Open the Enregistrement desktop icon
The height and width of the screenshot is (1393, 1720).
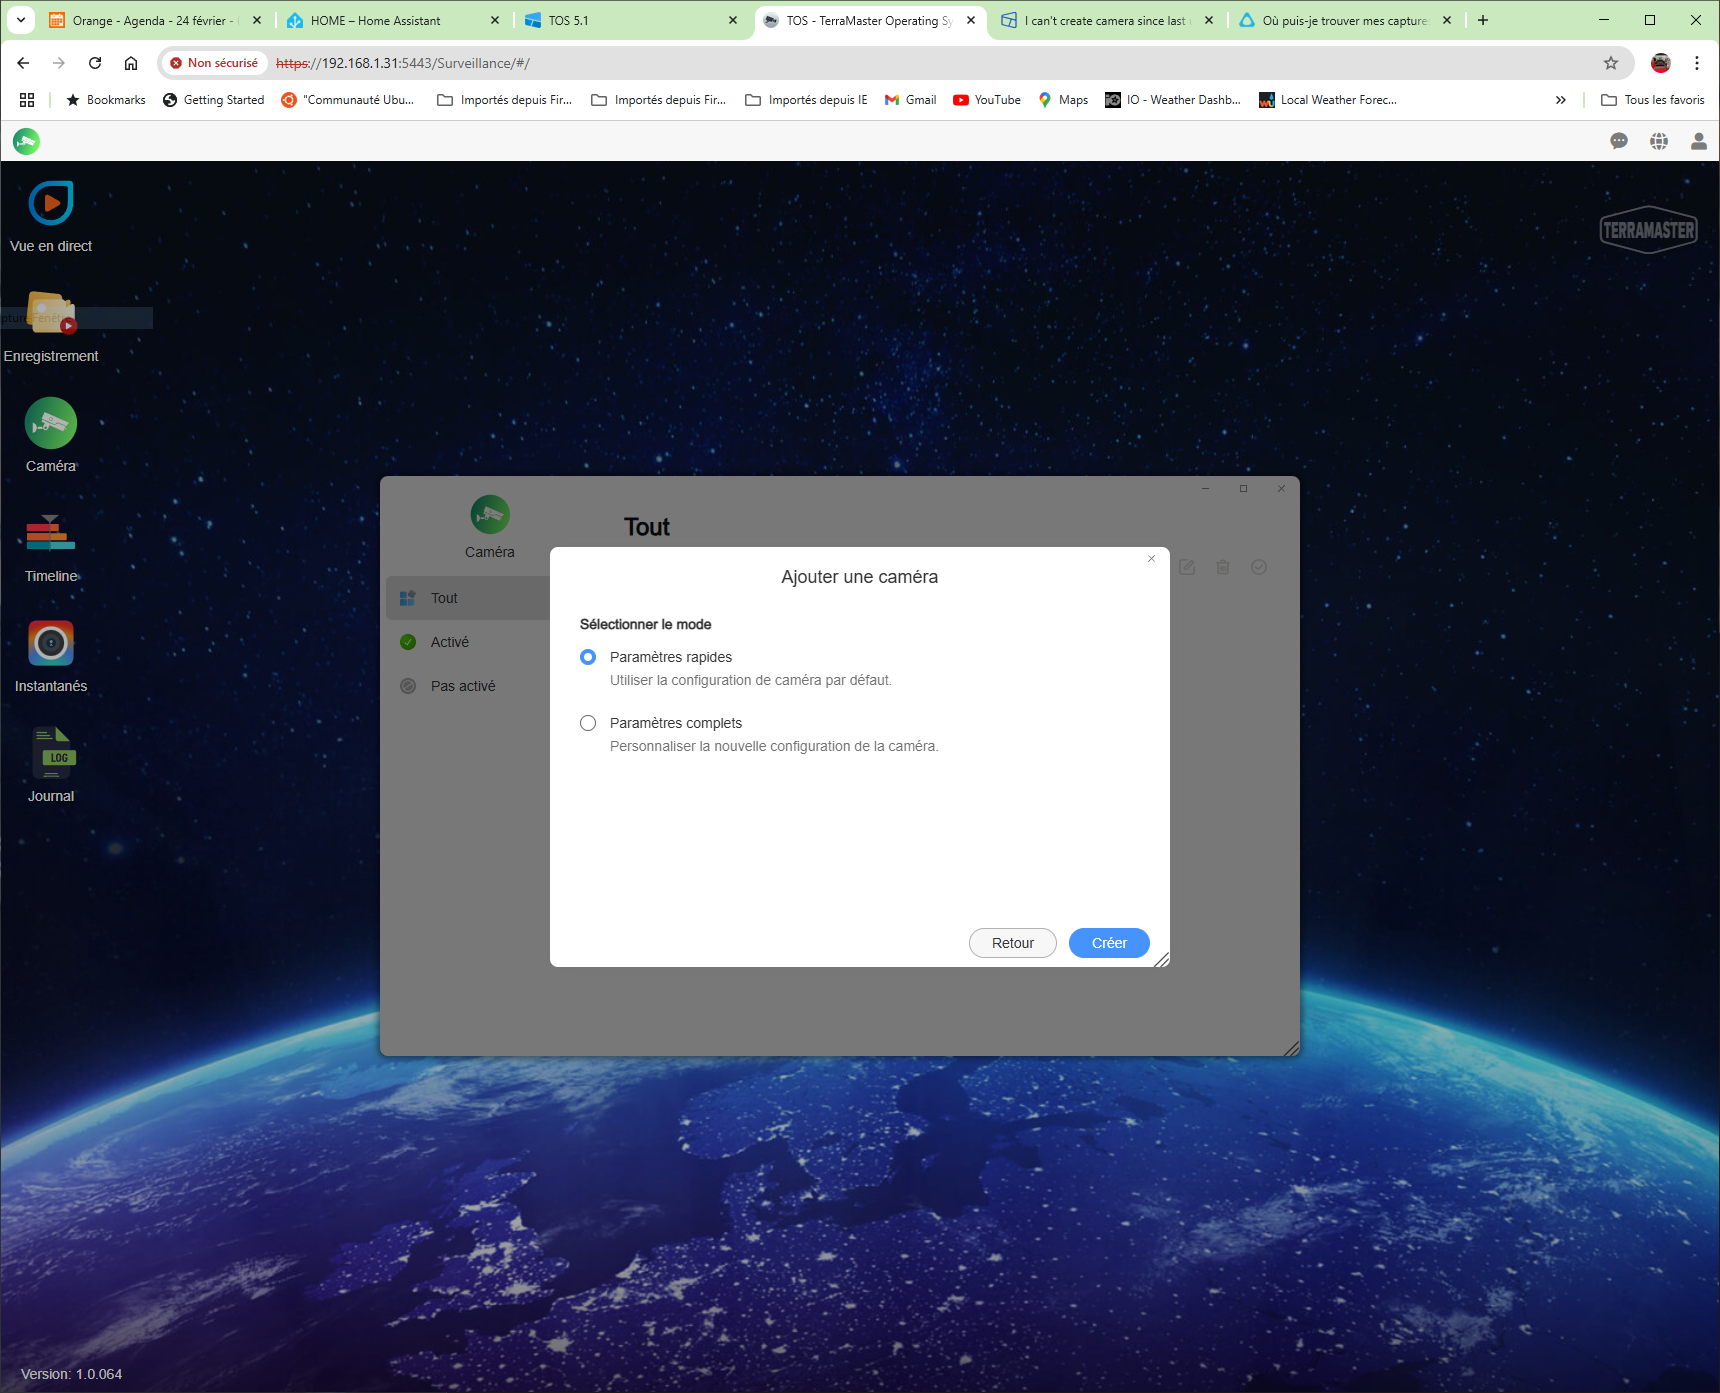coord(51,327)
